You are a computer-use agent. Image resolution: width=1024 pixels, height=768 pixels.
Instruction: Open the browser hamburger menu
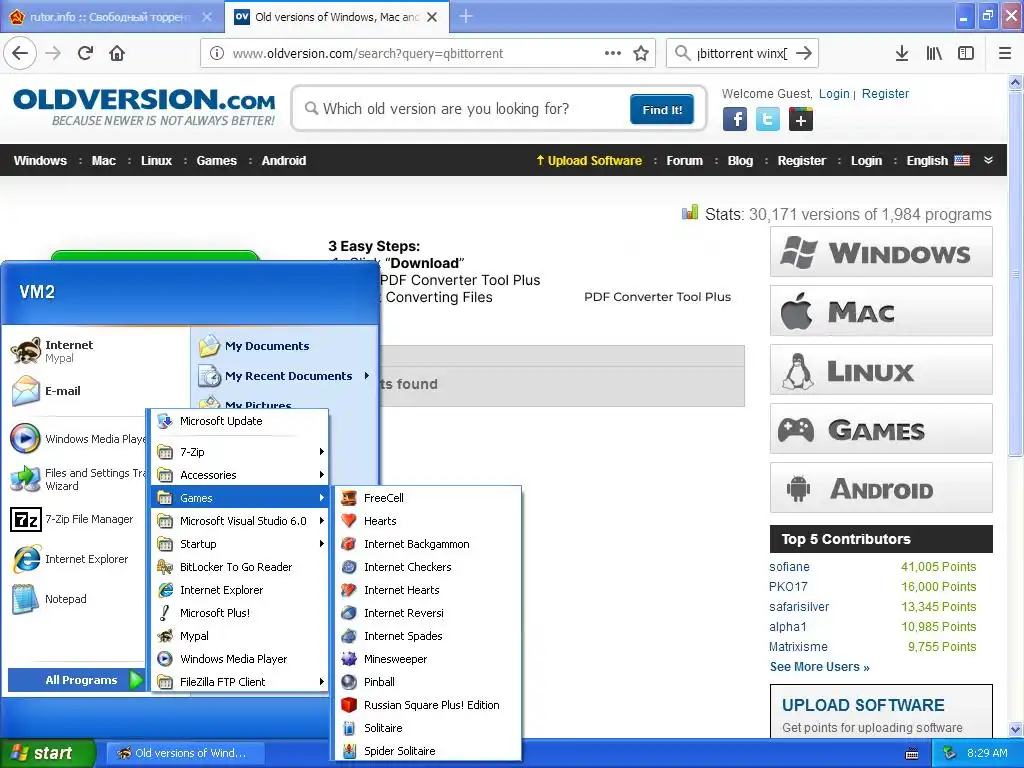click(x=1005, y=54)
